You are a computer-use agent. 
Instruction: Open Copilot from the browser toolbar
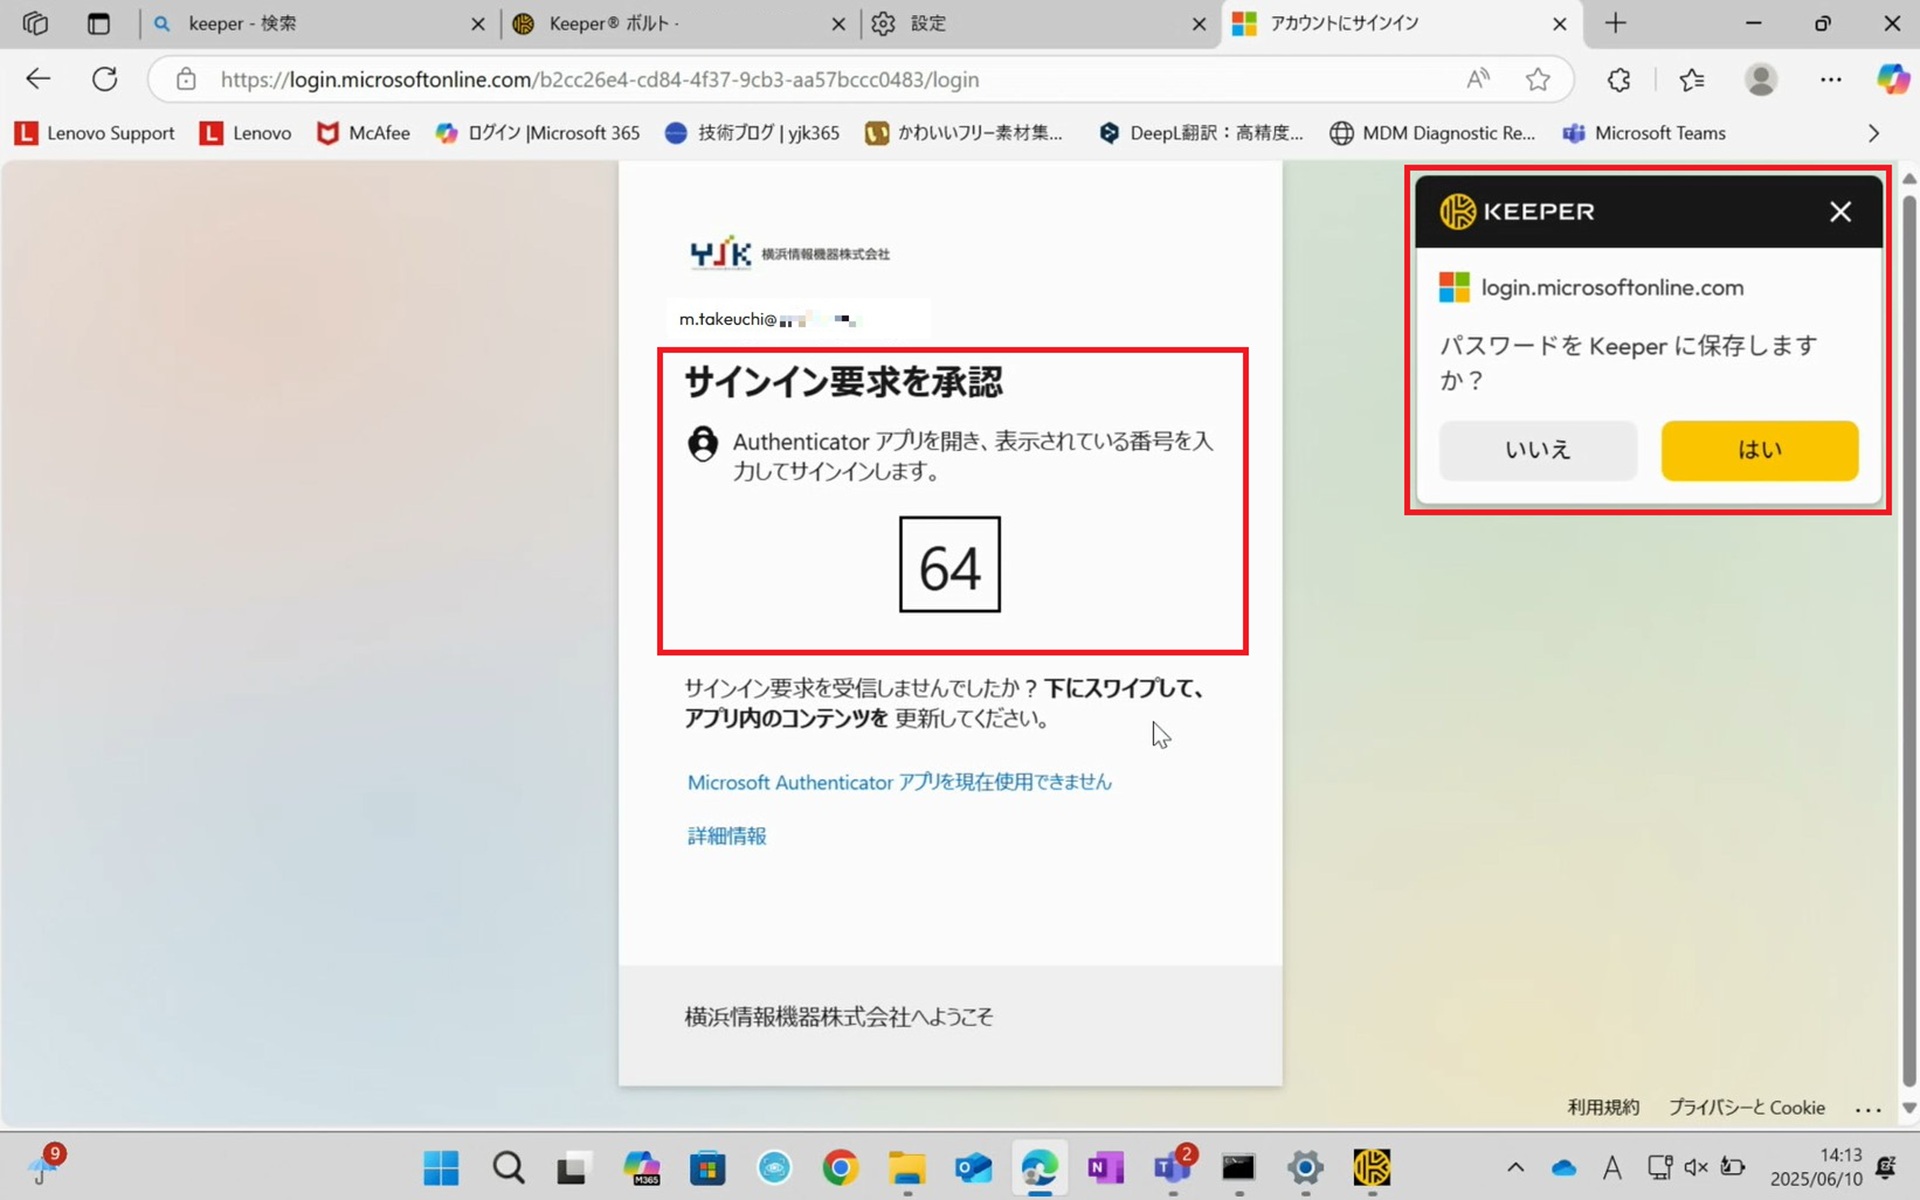pyautogui.click(x=1892, y=79)
